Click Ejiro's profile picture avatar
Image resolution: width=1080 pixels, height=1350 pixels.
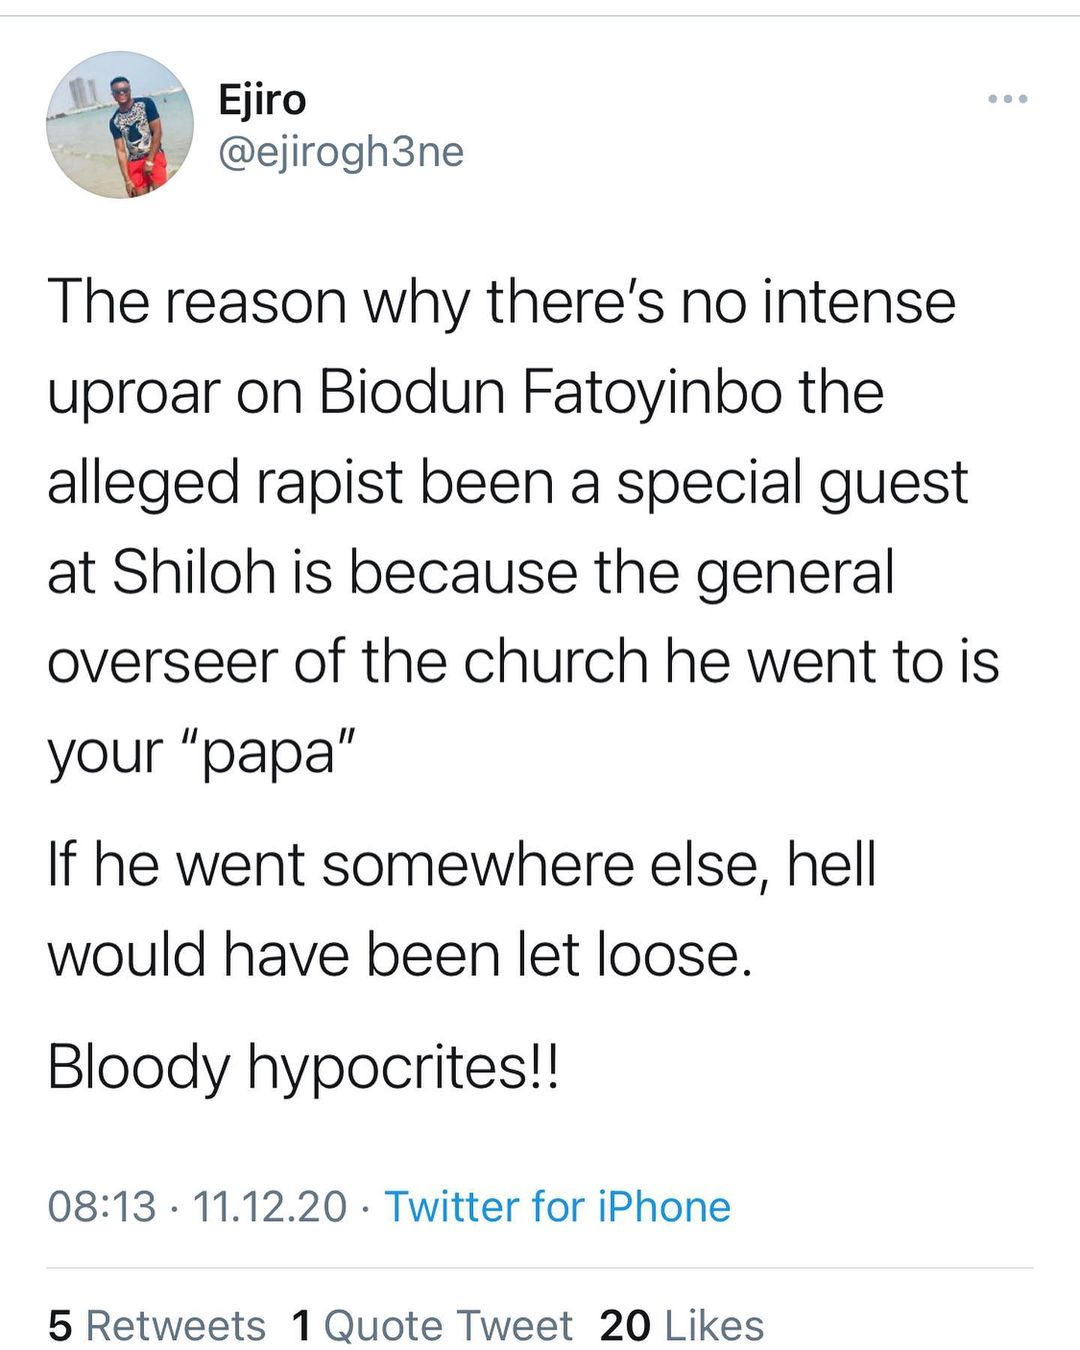pos(120,125)
